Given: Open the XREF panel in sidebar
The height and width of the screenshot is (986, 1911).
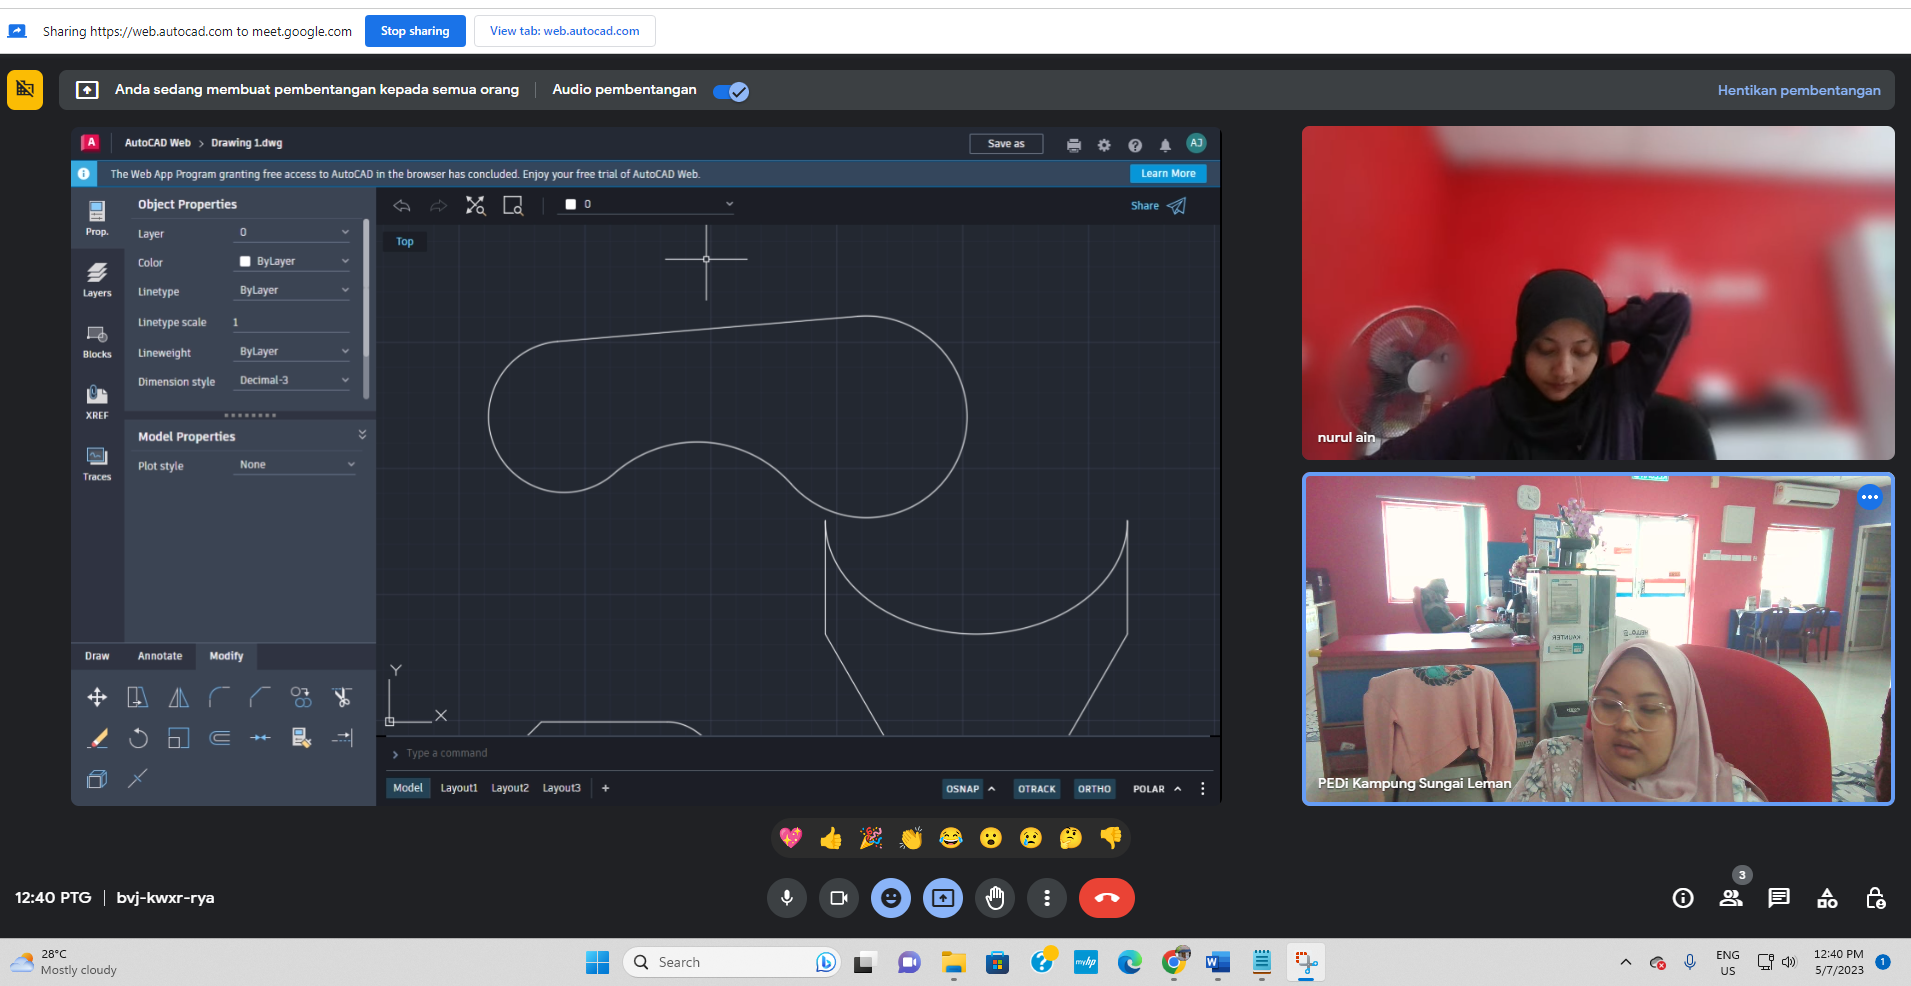Looking at the screenshot, I should click(x=97, y=401).
